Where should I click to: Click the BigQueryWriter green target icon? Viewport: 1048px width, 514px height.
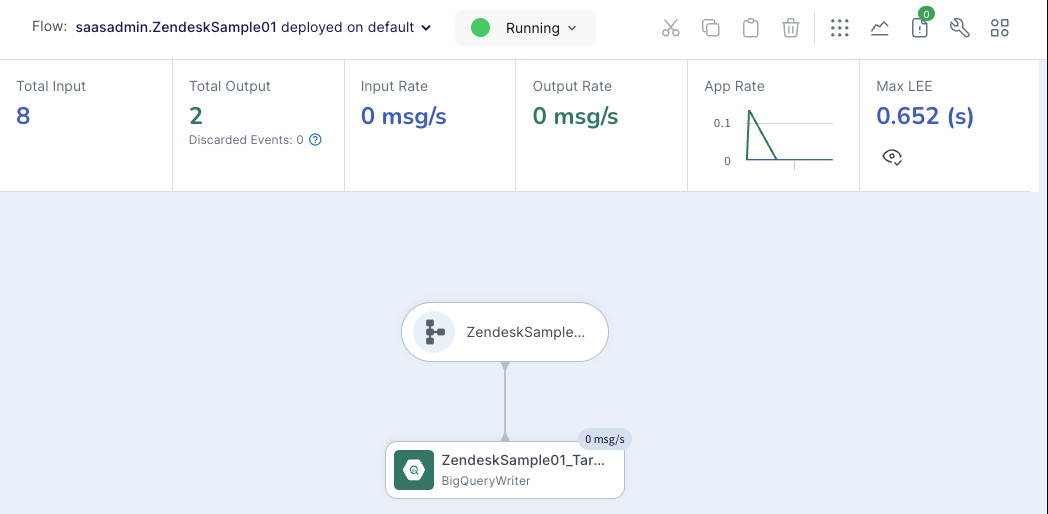click(414, 470)
